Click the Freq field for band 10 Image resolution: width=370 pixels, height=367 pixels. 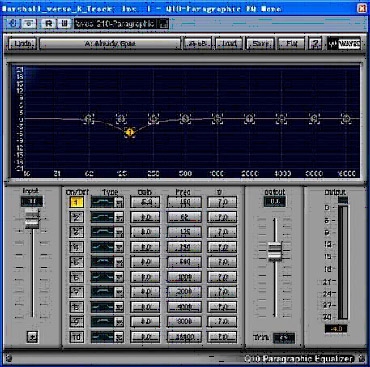[x=184, y=337]
